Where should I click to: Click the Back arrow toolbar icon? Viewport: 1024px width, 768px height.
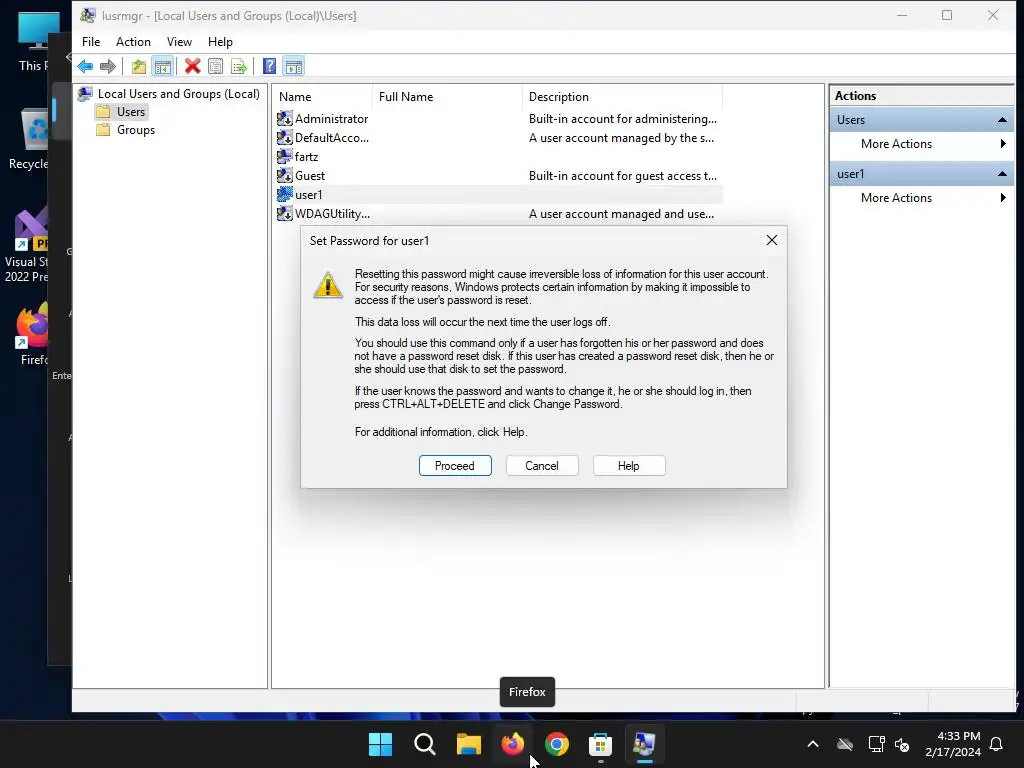85,67
